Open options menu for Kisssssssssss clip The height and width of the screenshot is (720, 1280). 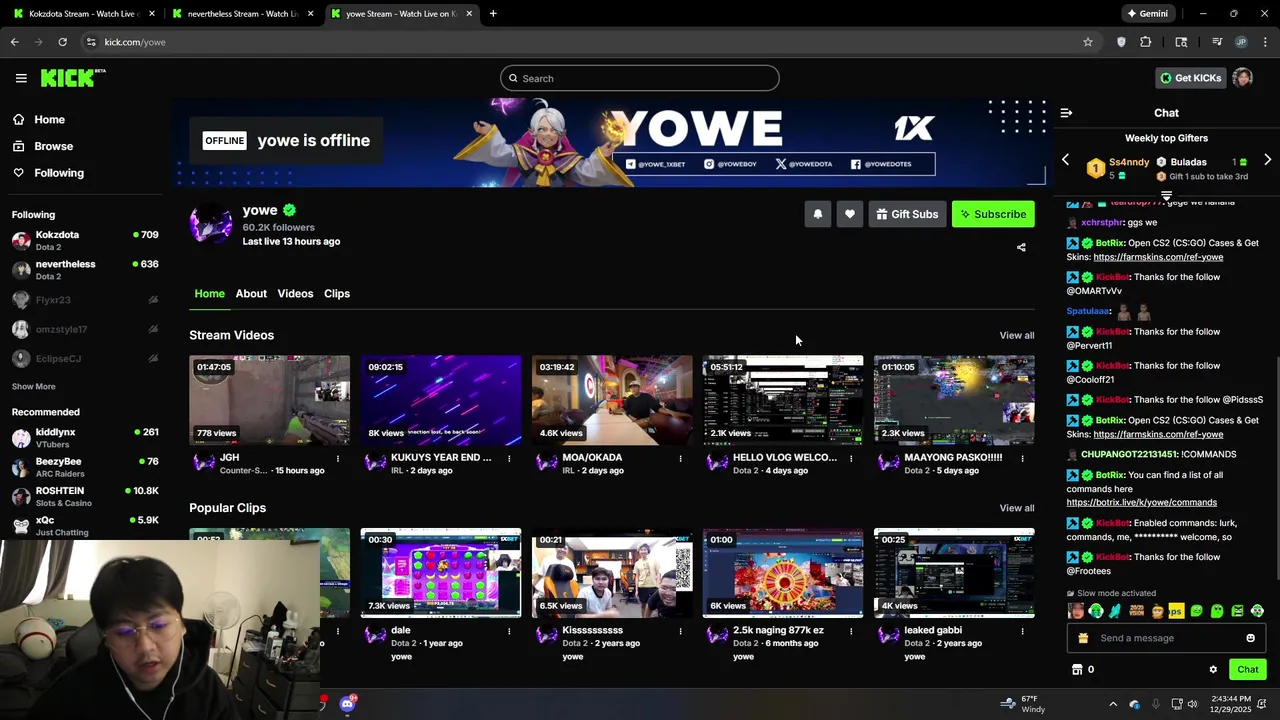[680, 632]
